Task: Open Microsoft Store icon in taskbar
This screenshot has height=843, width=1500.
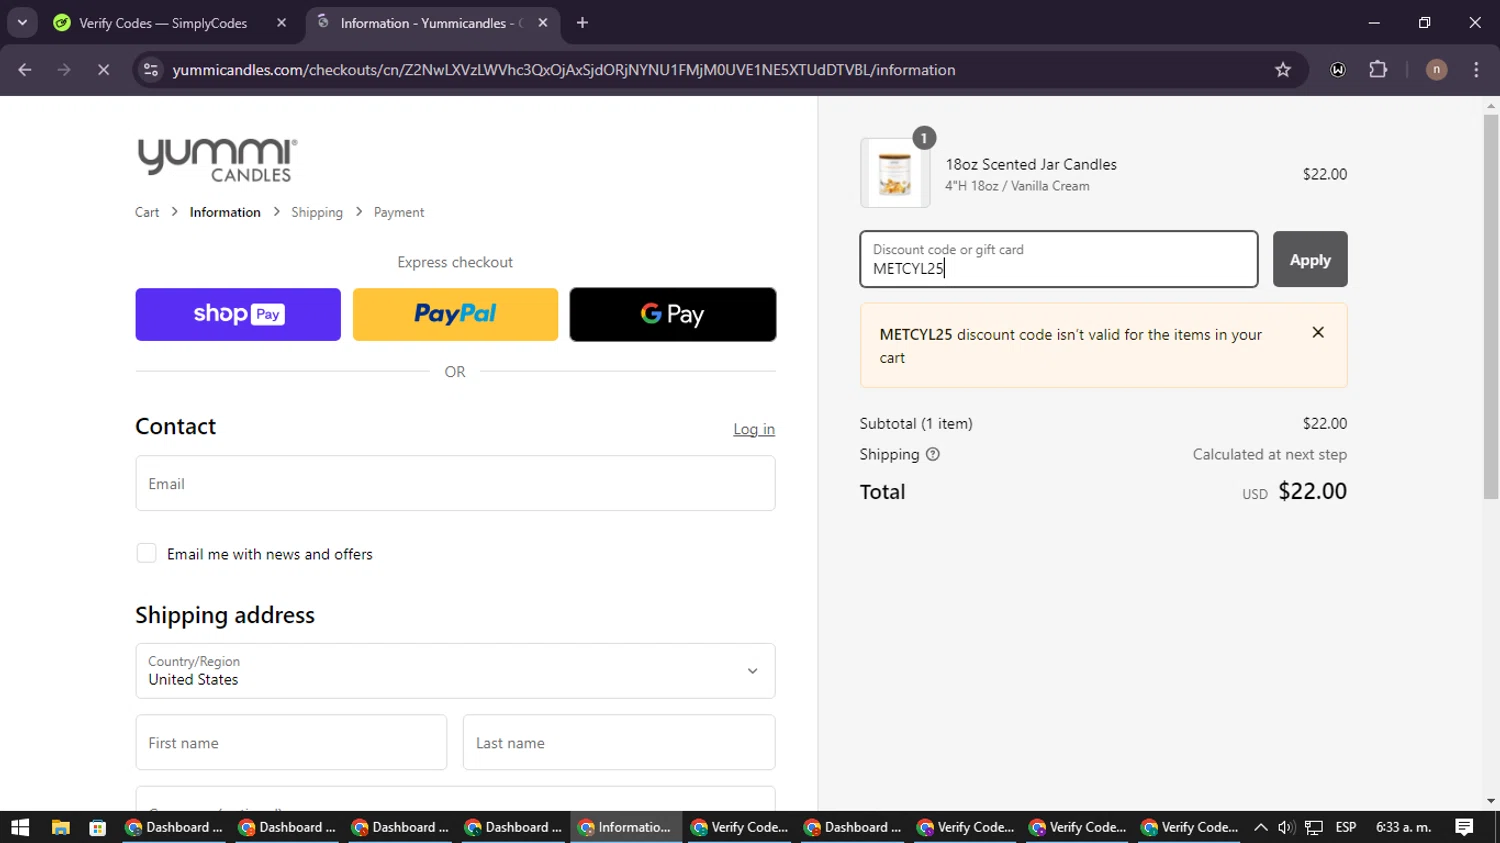Action: pos(97,827)
